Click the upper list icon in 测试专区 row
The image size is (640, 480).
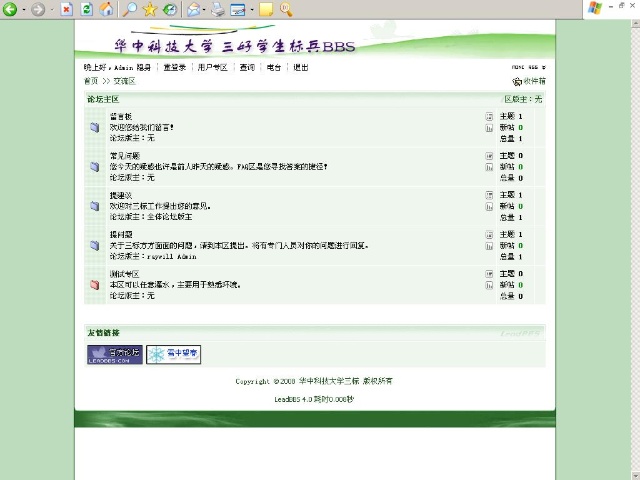pyautogui.click(x=489, y=274)
